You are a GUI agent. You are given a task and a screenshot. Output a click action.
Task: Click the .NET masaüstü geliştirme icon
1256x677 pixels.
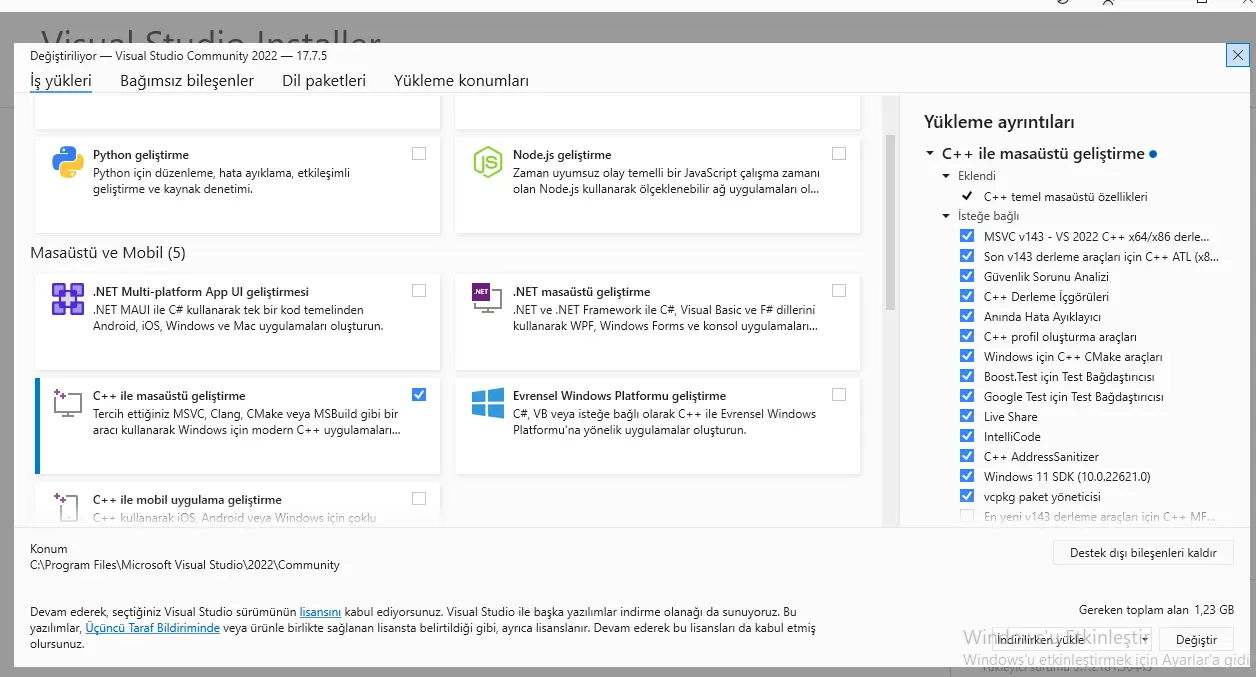point(487,299)
